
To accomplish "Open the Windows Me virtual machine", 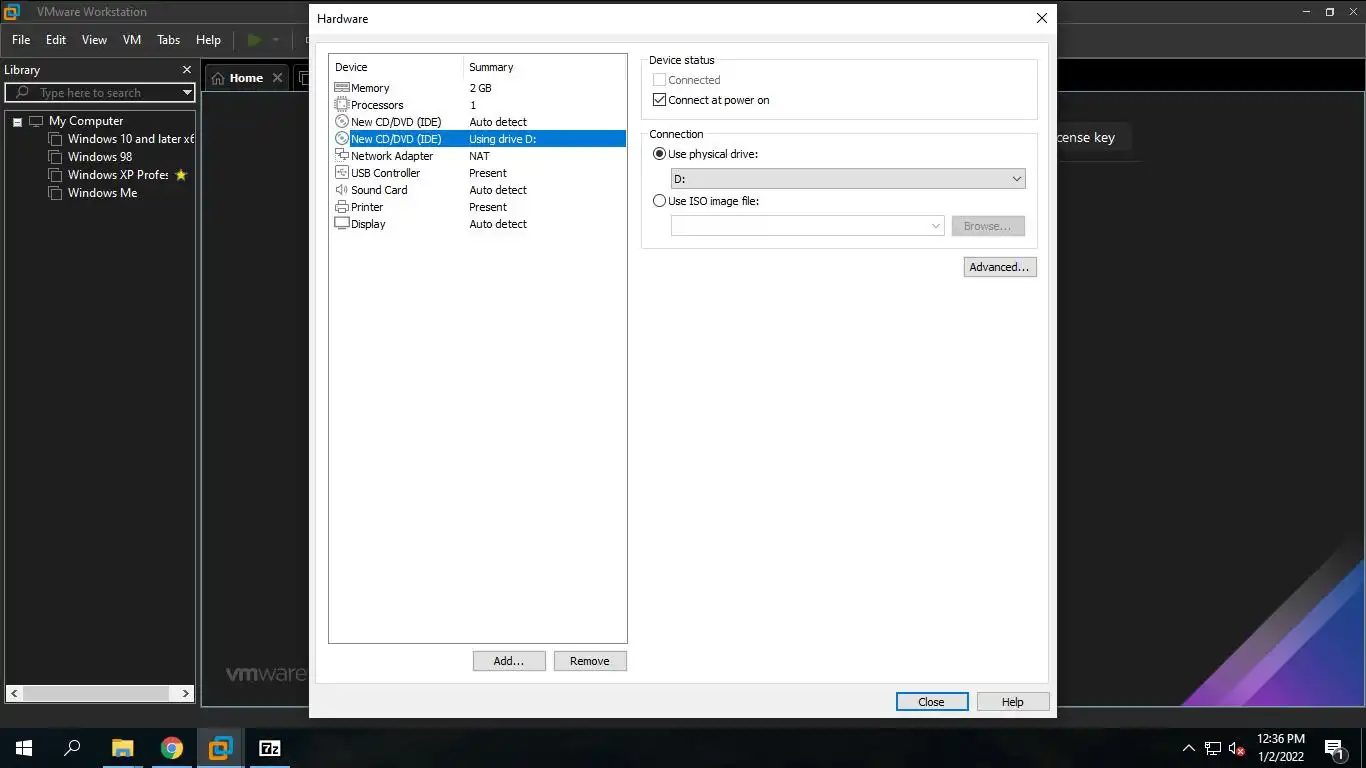I will (93, 193).
